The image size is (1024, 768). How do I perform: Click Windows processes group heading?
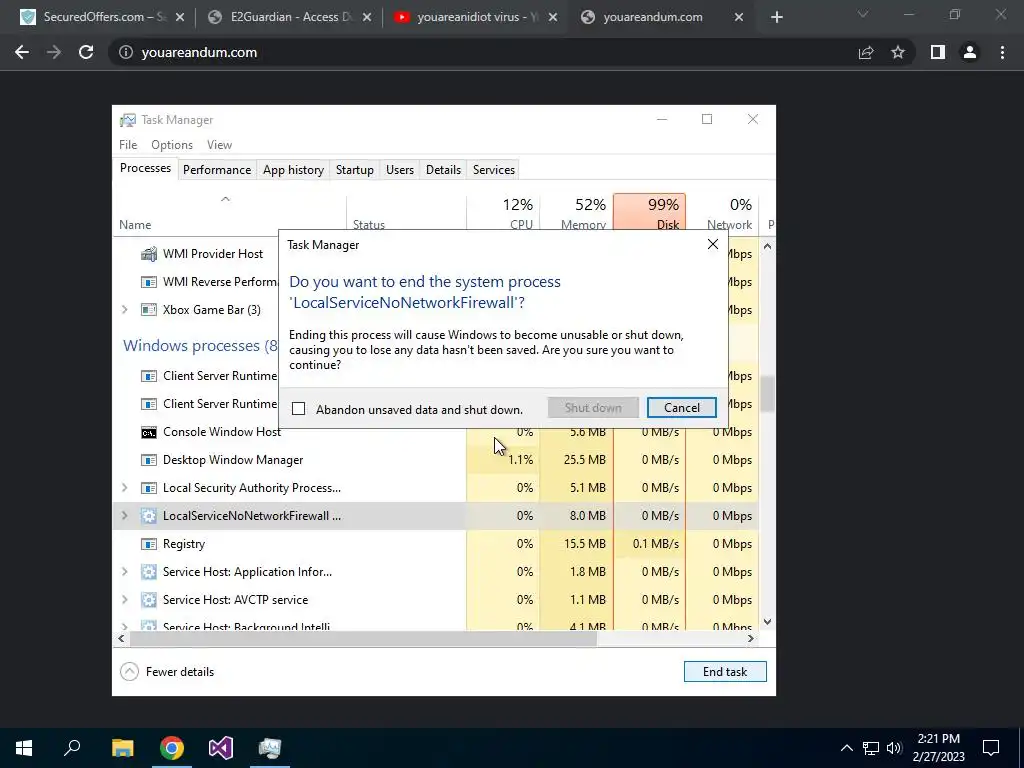tap(200, 345)
